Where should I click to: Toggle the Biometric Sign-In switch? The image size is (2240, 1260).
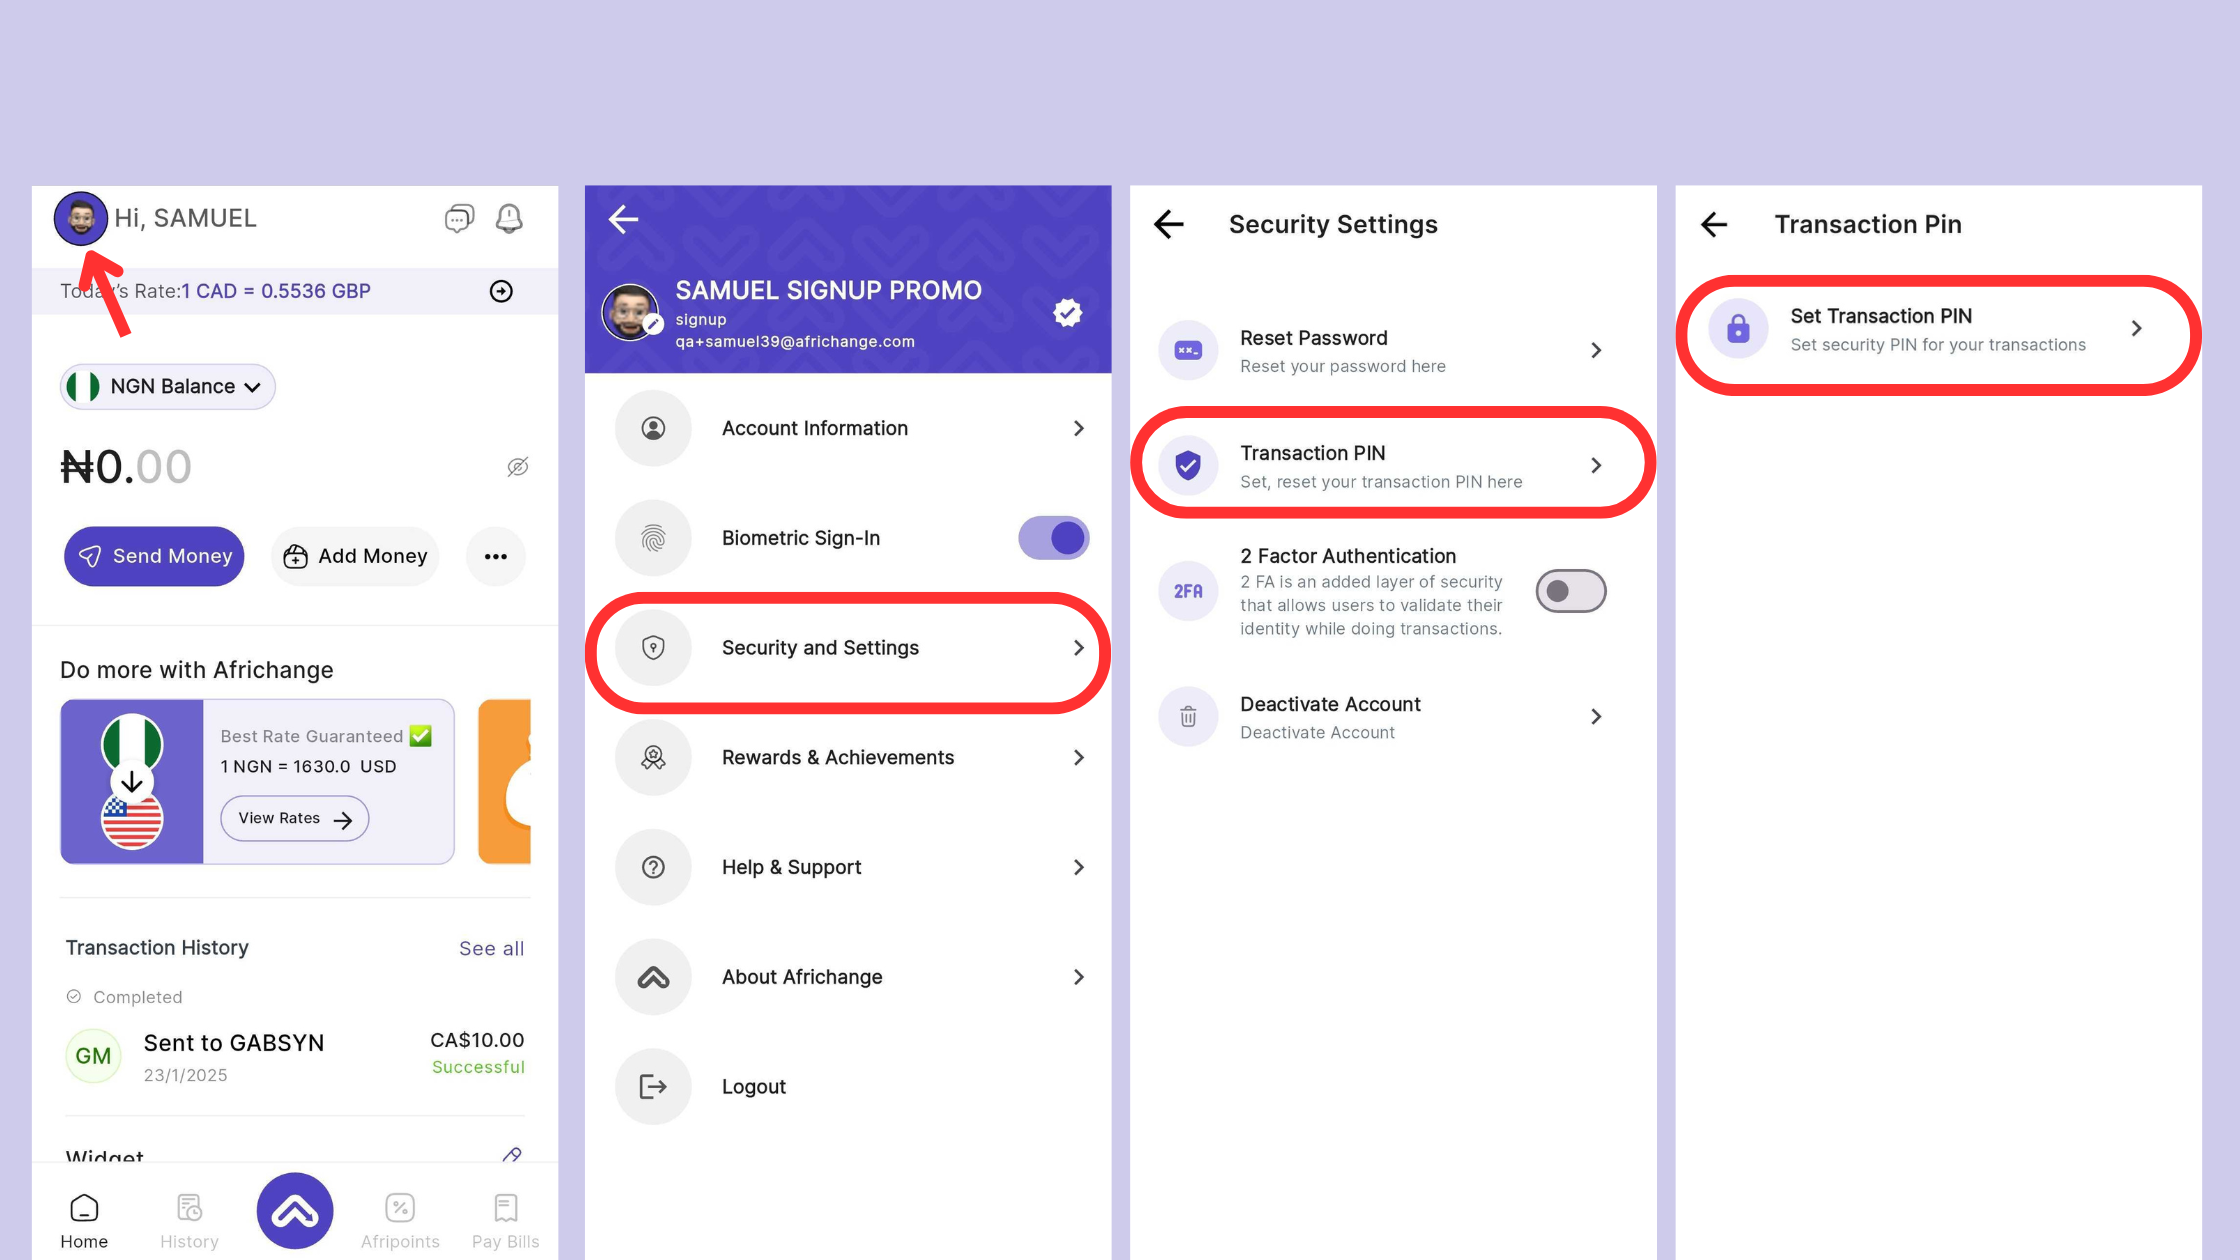tap(1054, 538)
